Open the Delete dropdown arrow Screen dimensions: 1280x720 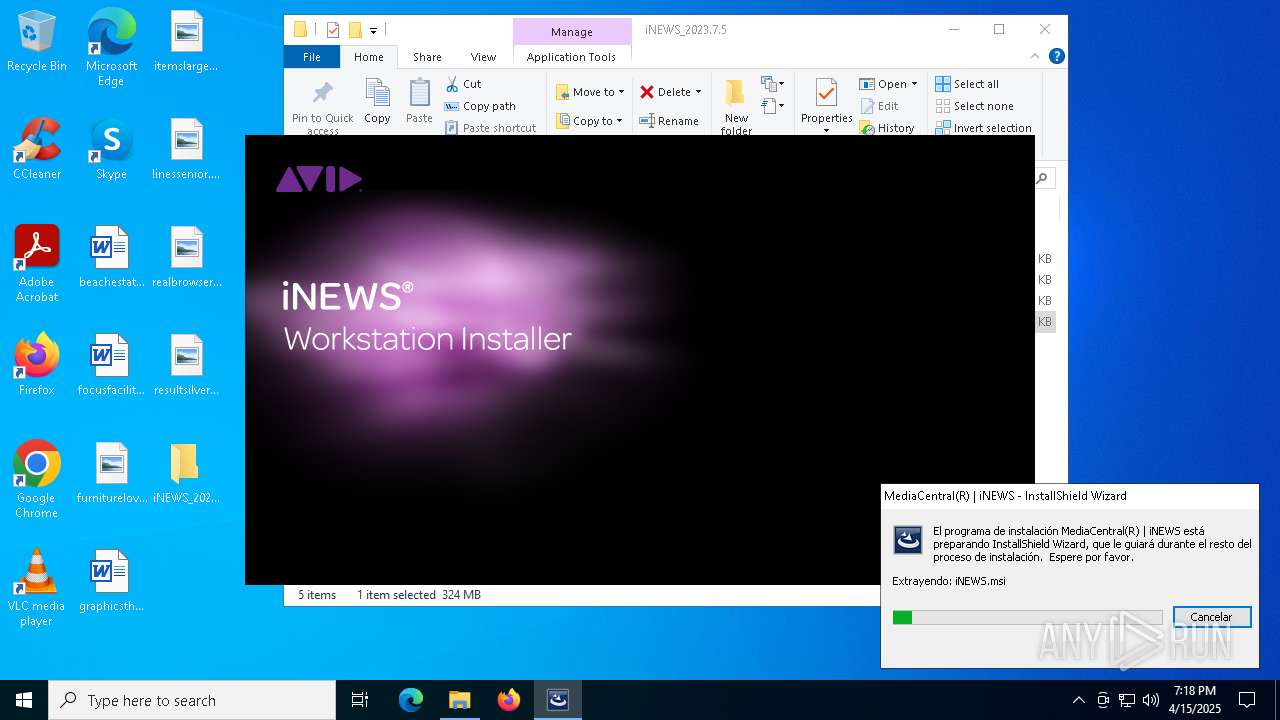[698, 92]
